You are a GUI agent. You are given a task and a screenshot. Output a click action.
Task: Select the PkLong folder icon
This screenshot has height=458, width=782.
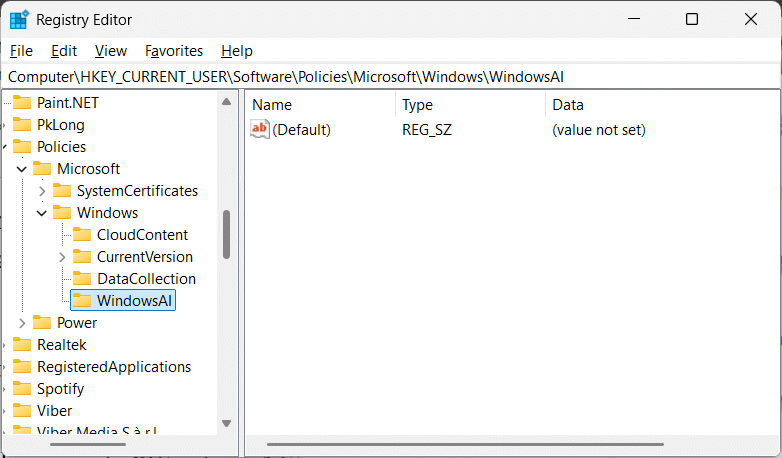point(22,124)
